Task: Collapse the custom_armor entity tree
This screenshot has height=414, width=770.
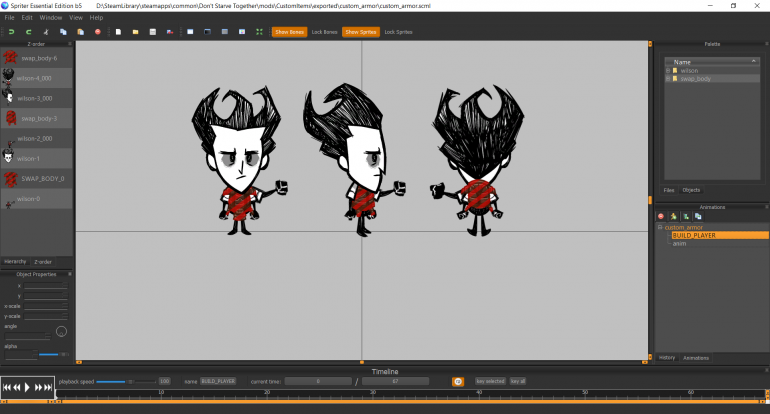Action: tap(659, 227)
